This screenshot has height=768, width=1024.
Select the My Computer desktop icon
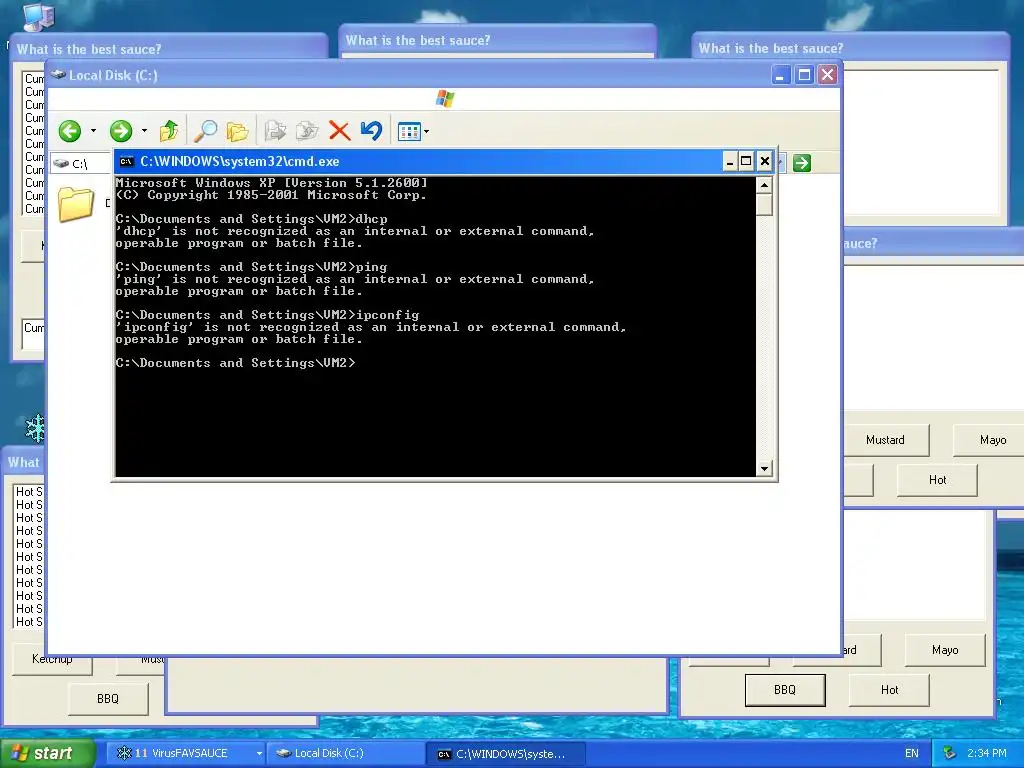39,16
